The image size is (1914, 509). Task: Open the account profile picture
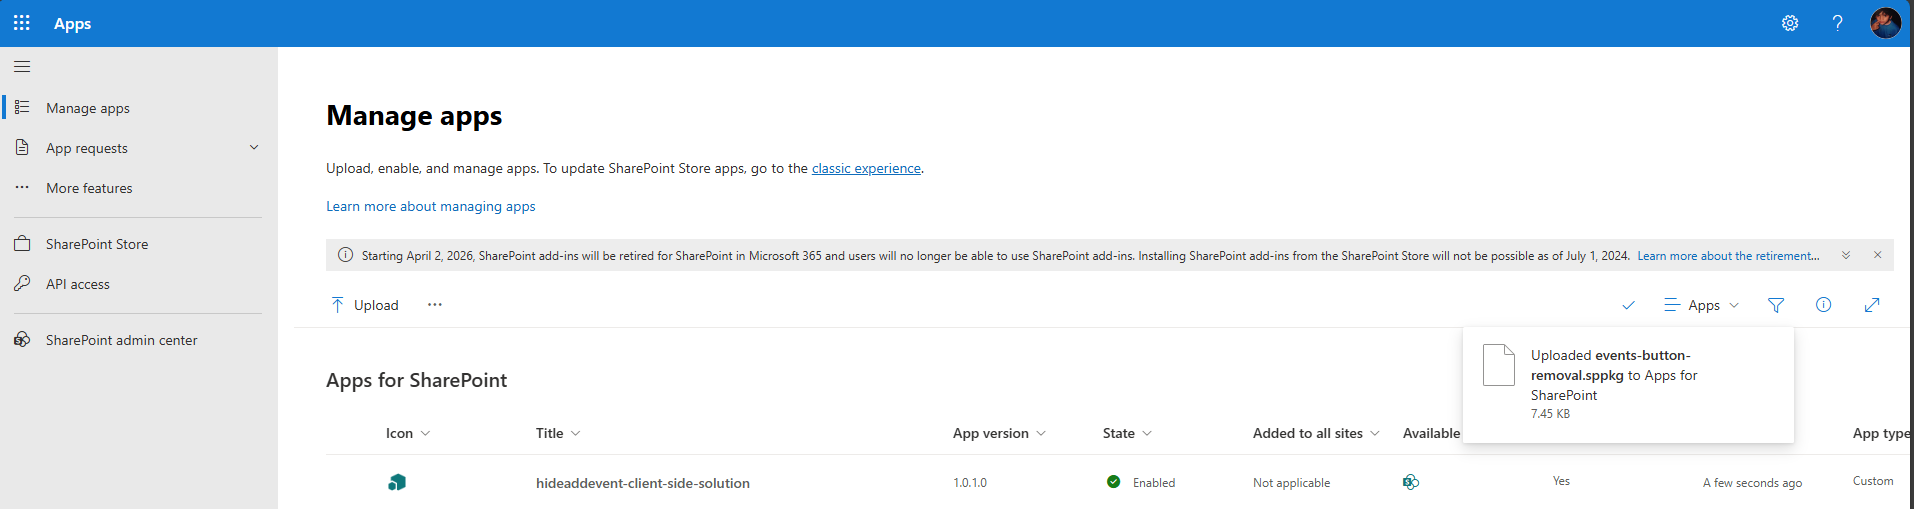click(x=1885, y=23)
